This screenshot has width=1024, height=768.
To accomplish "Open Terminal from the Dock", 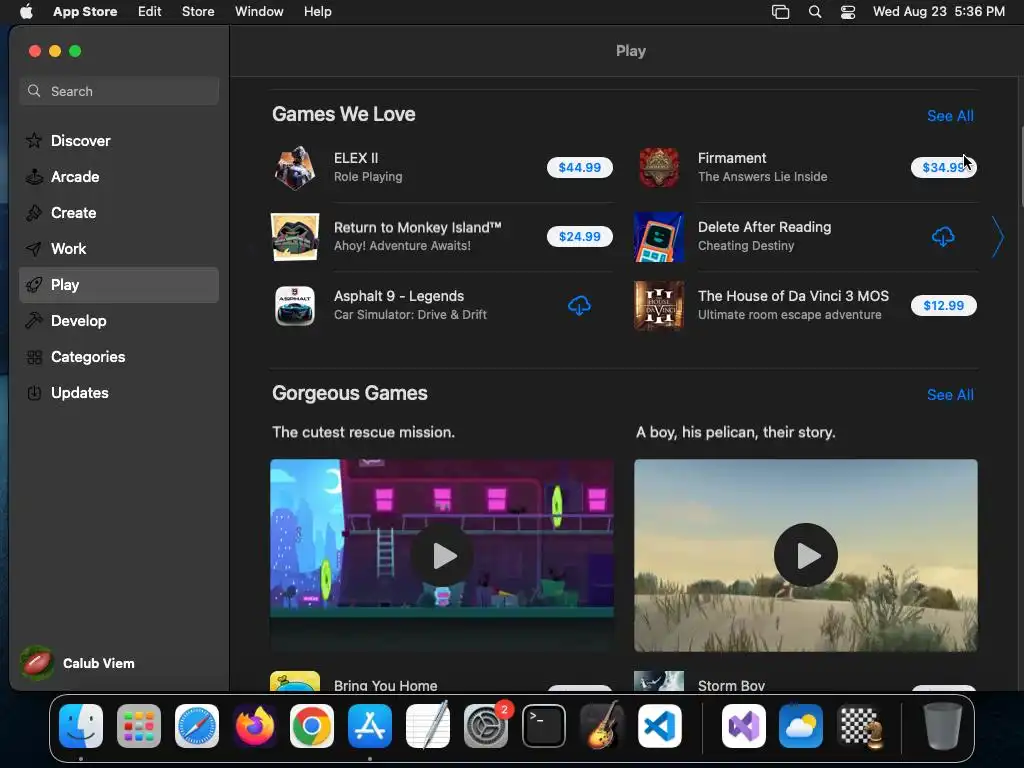I will (543, 726).
